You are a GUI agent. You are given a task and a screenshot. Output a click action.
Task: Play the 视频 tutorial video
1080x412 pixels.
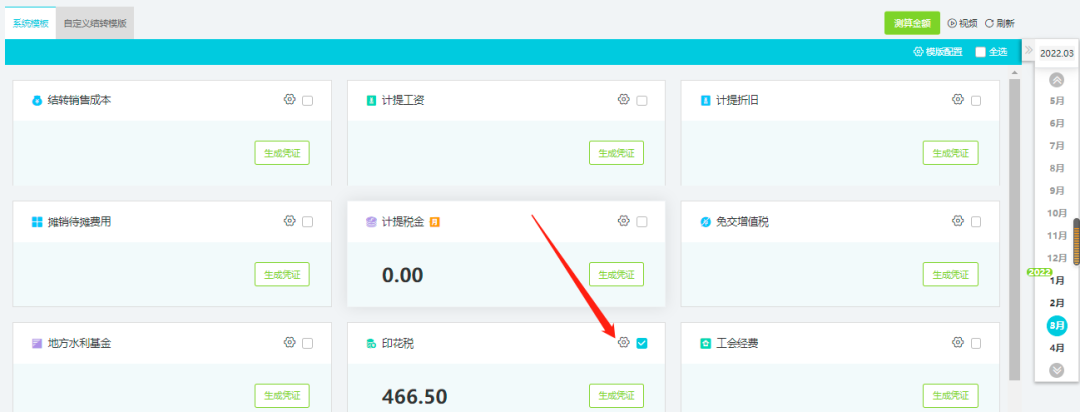(963, 23)
